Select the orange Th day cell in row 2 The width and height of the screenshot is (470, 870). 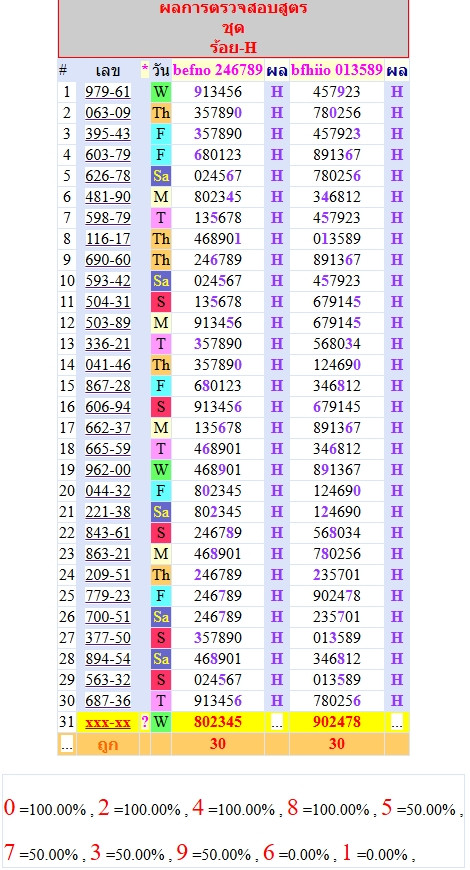pyautogui.click(x=161, y=113)
